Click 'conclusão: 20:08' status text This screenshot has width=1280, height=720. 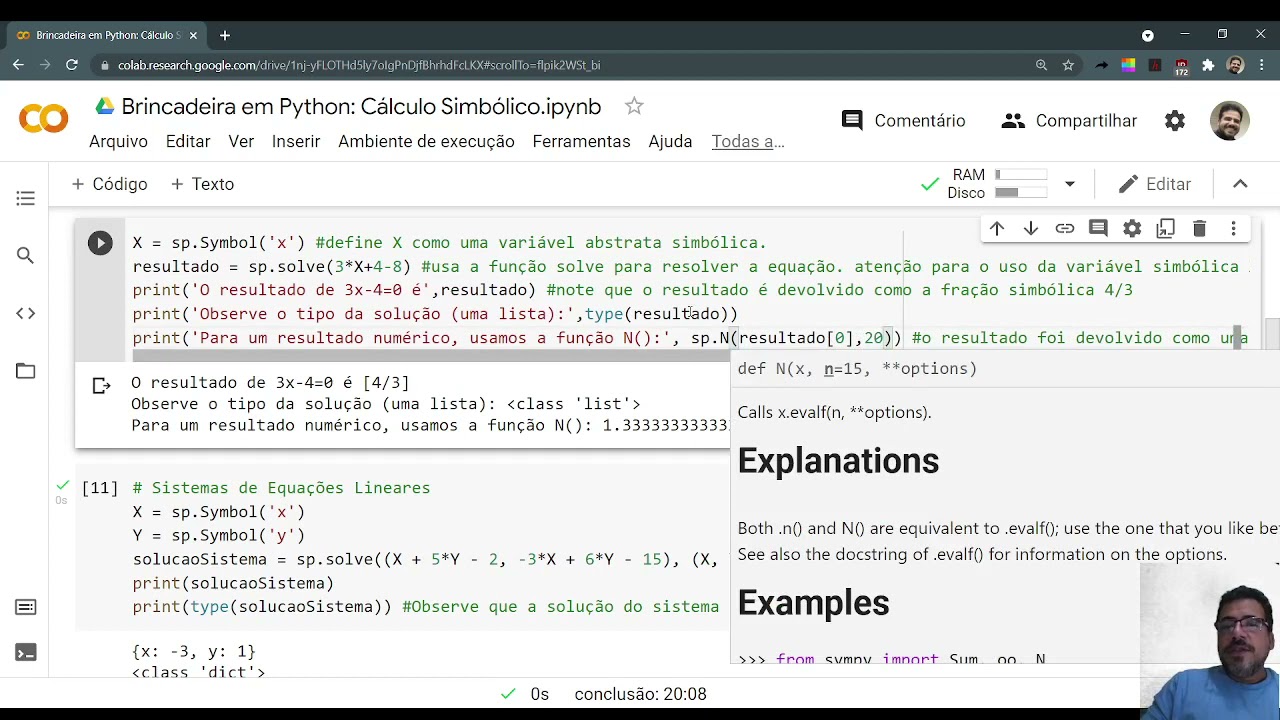click(640, 694)
